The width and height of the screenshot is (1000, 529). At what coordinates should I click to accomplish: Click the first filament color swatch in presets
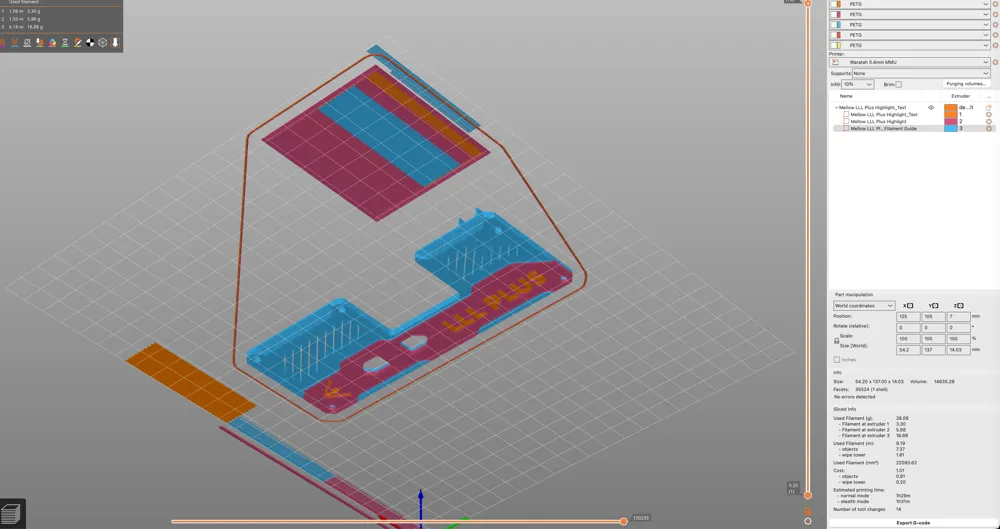[x=835, y=4]
